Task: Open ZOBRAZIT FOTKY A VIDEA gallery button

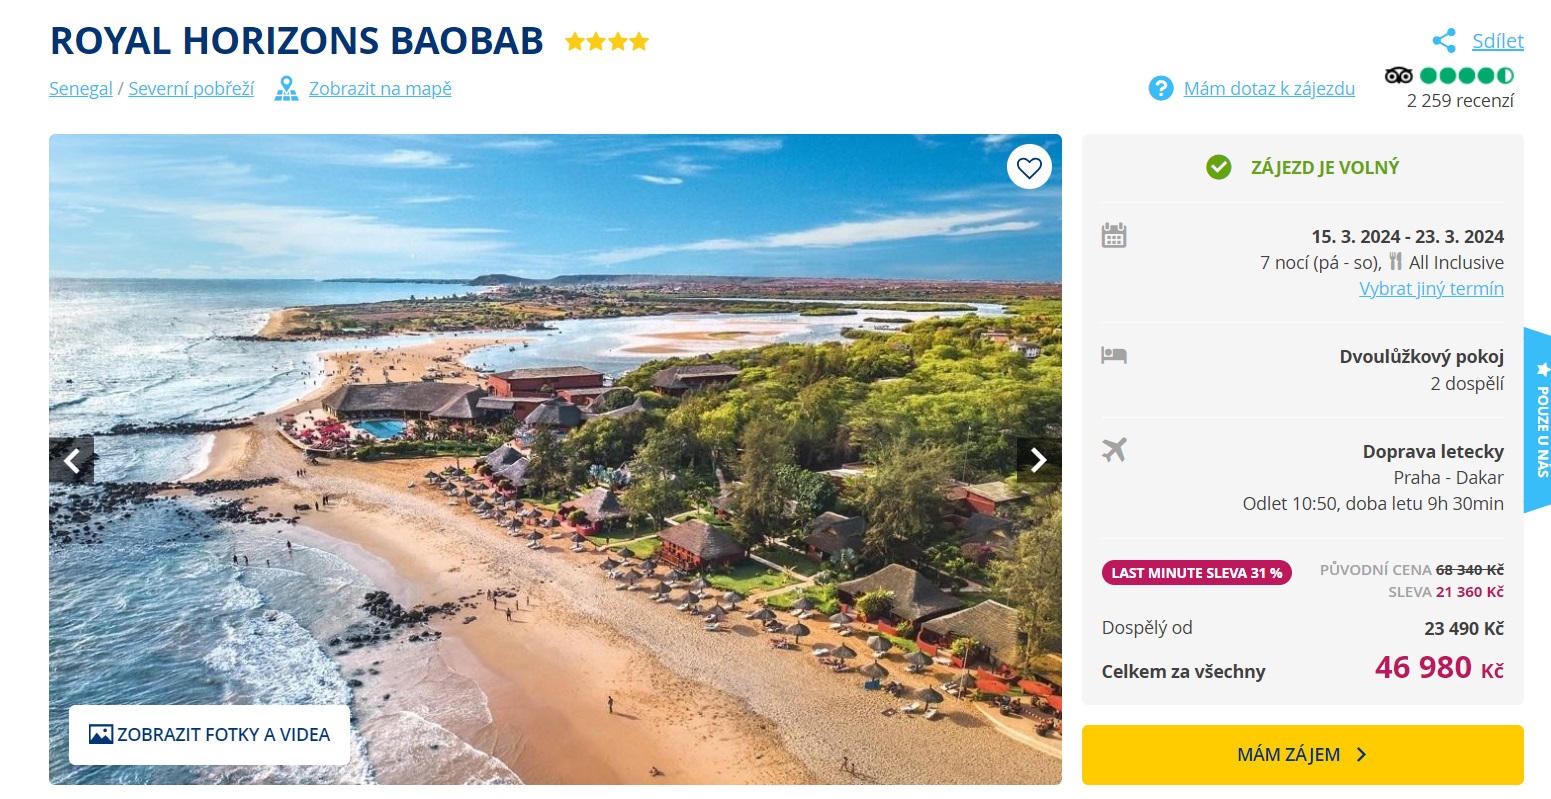Action: point(209,734)
